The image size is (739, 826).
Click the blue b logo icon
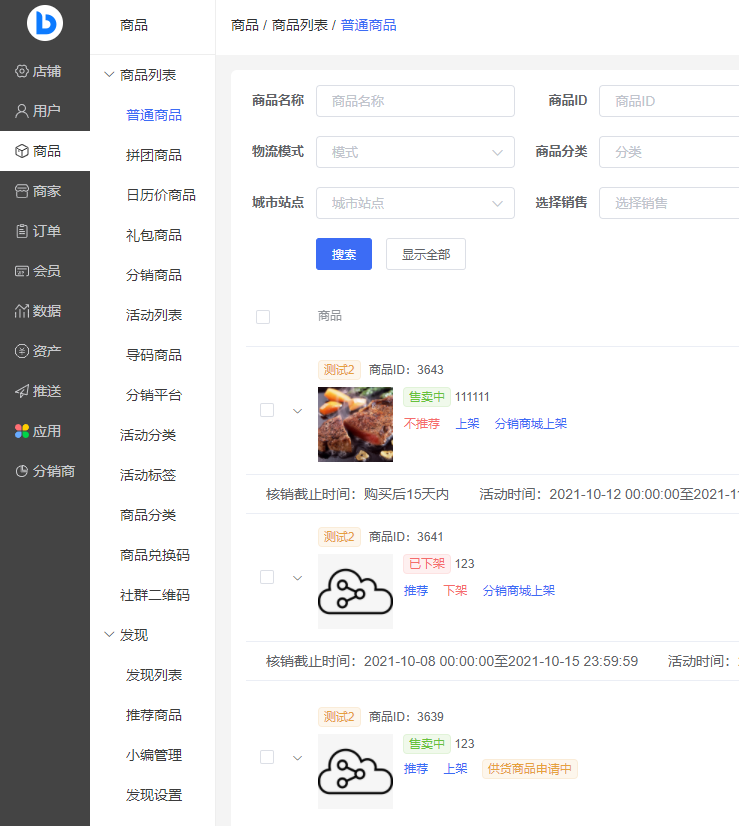pos(45,23)
